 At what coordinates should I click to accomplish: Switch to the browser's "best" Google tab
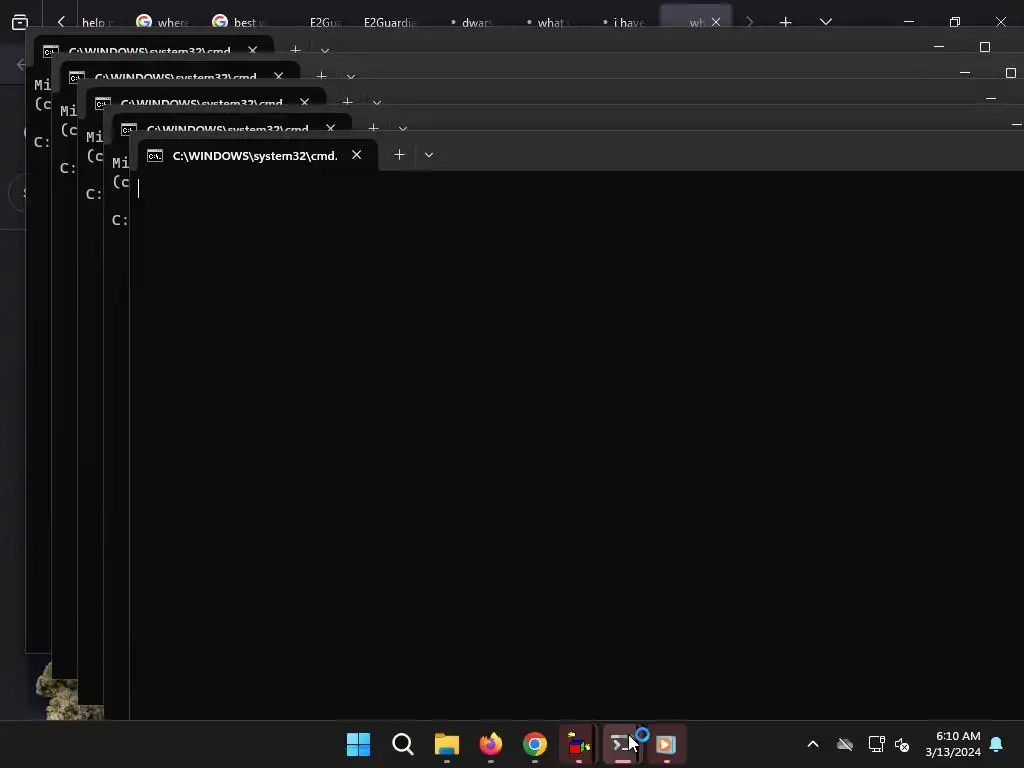tap(239, 22)
